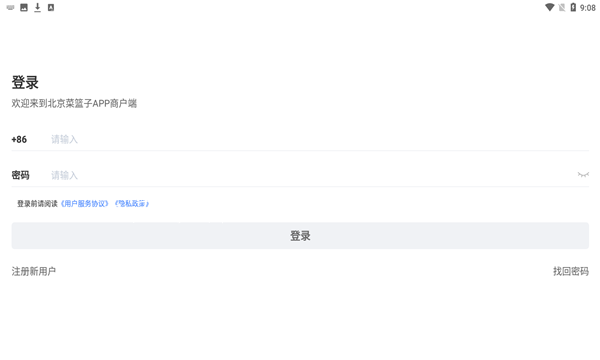Tap the 登录 login button
600x360 pixels.
coord(300,236)
